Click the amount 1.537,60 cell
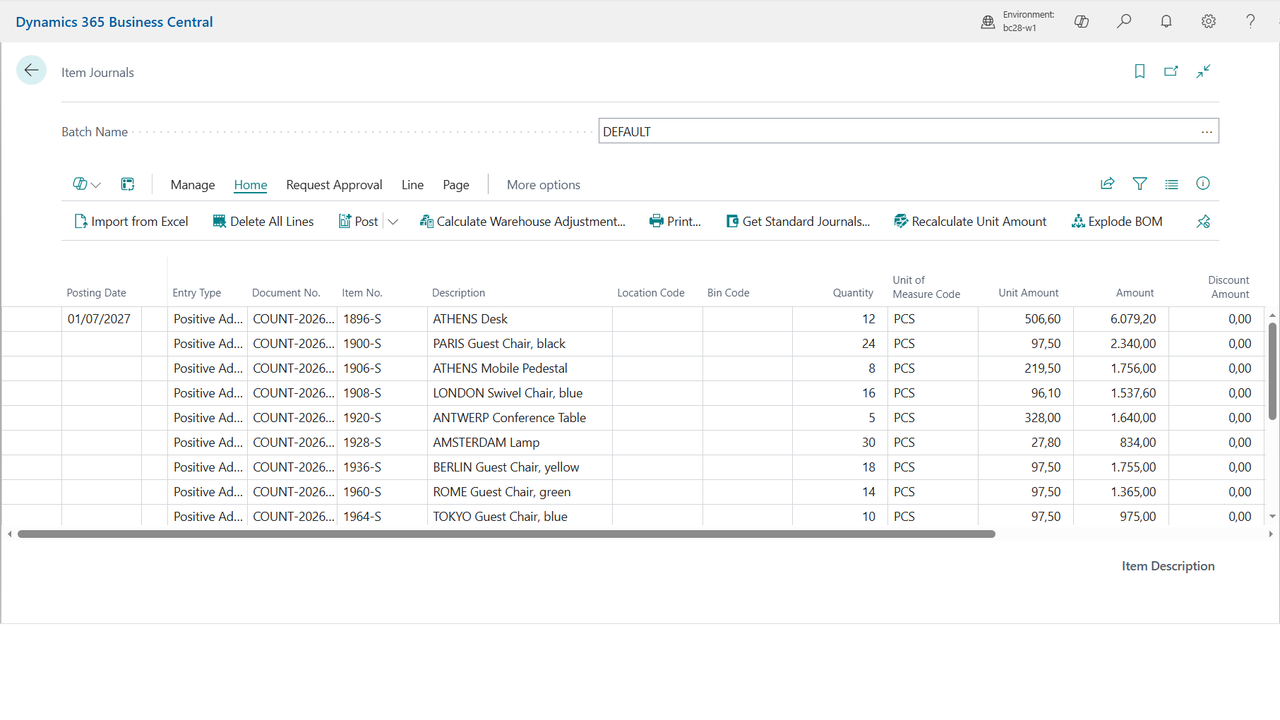 [1121, 393]
